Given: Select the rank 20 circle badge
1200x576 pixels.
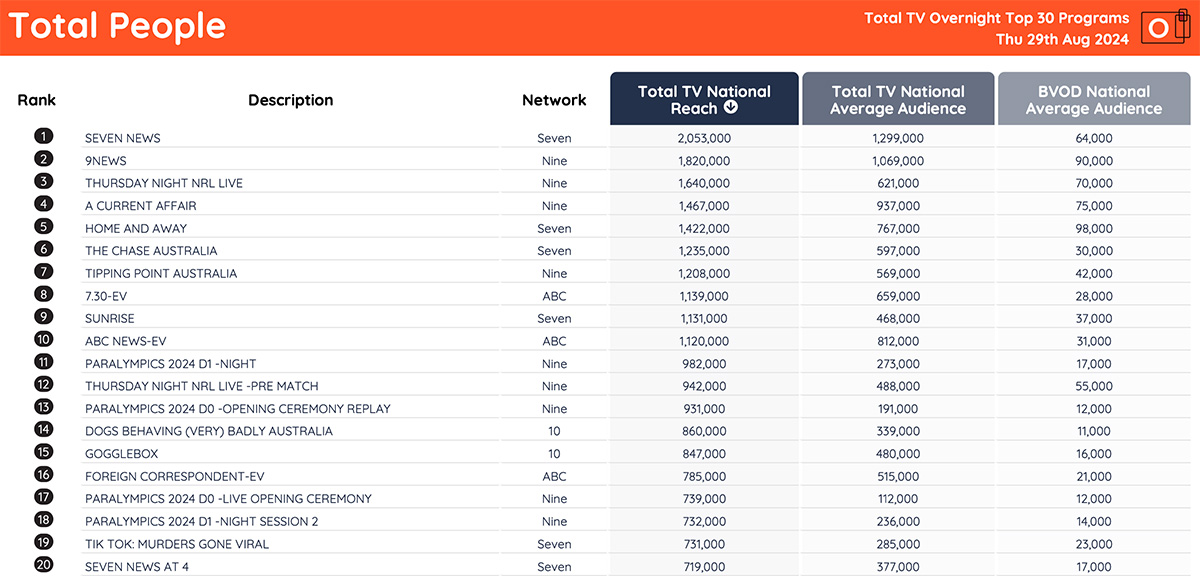Looking at the screenshot, I should [x=43, y=566].
